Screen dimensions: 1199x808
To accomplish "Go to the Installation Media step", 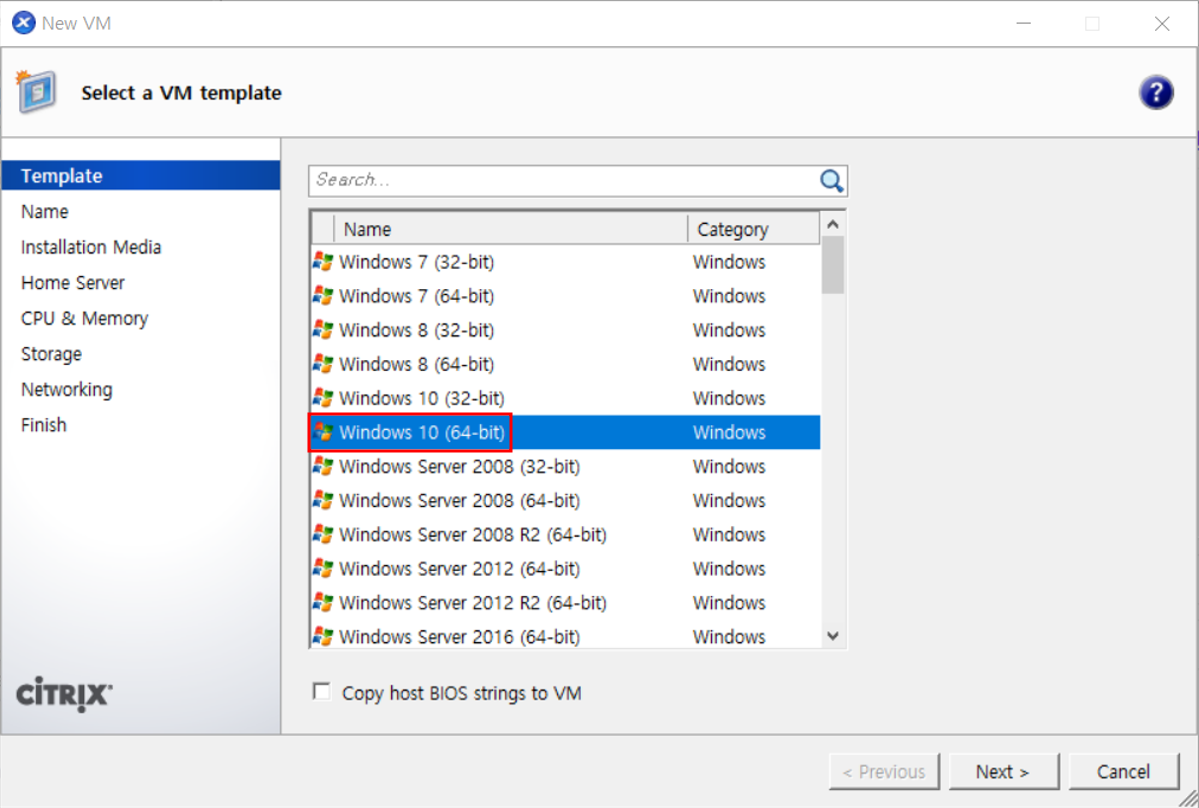I will click(x=91, y=248).
